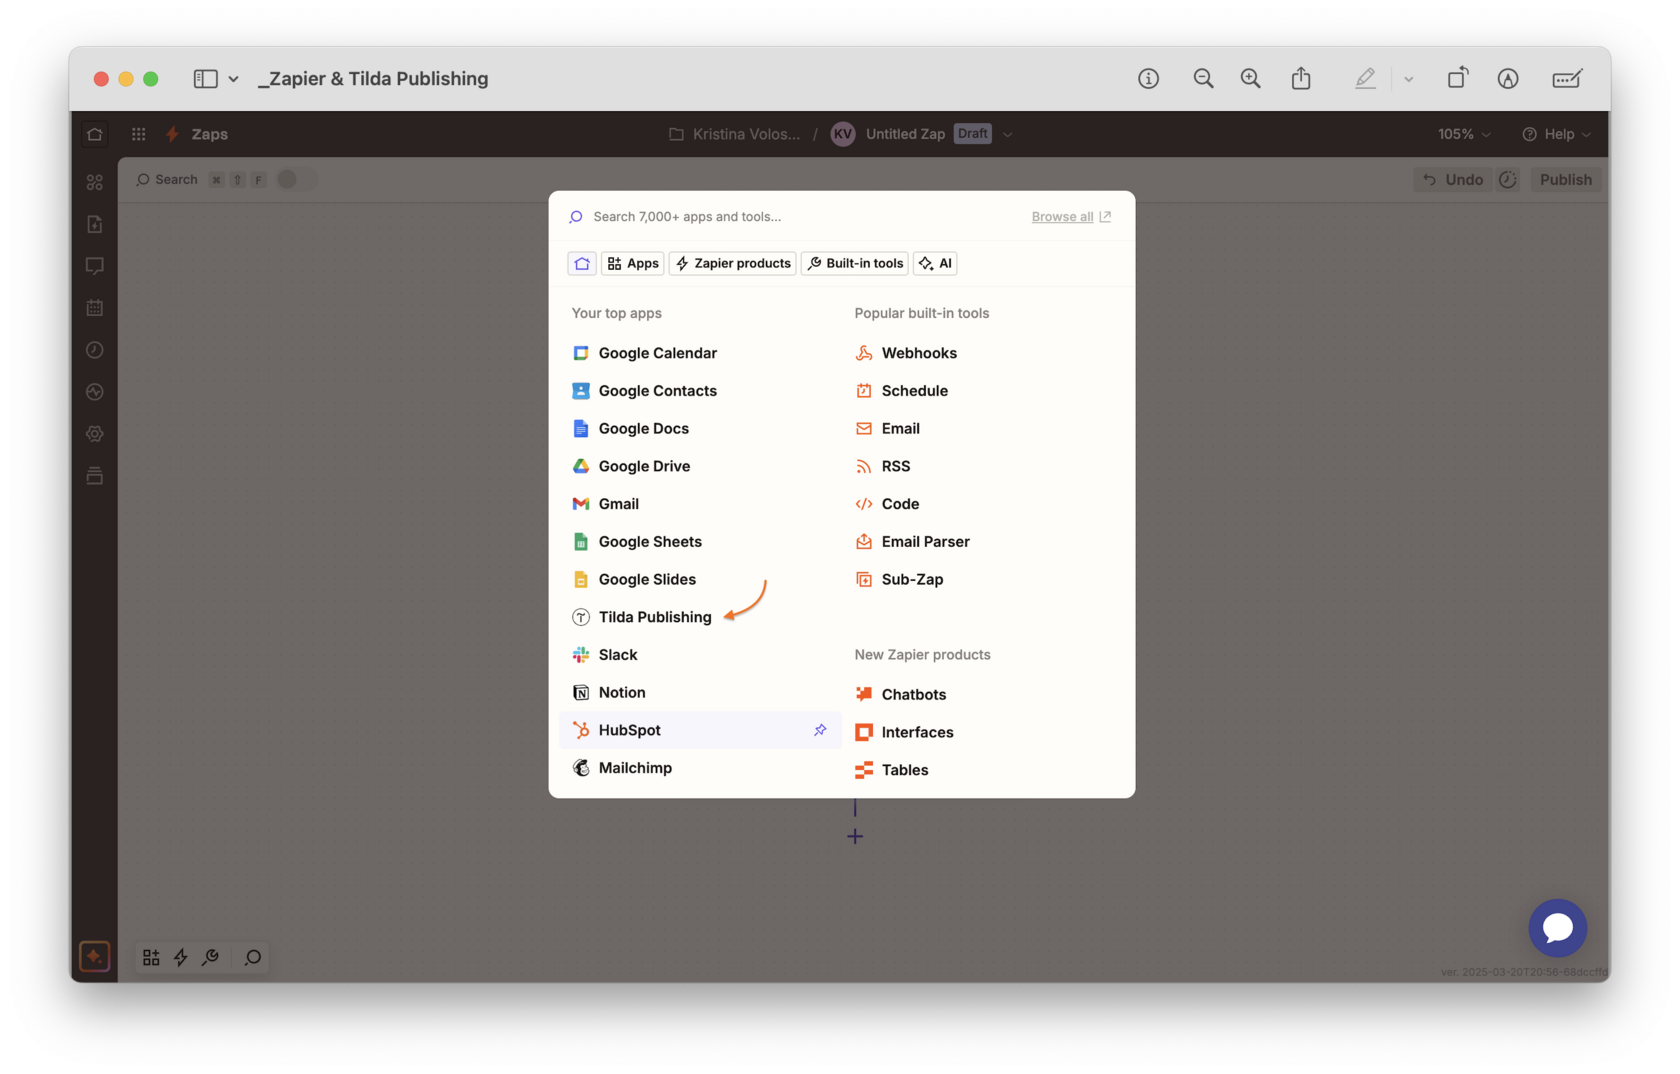
Task: Select Google Drive app
Action: [x=700, y=466]
